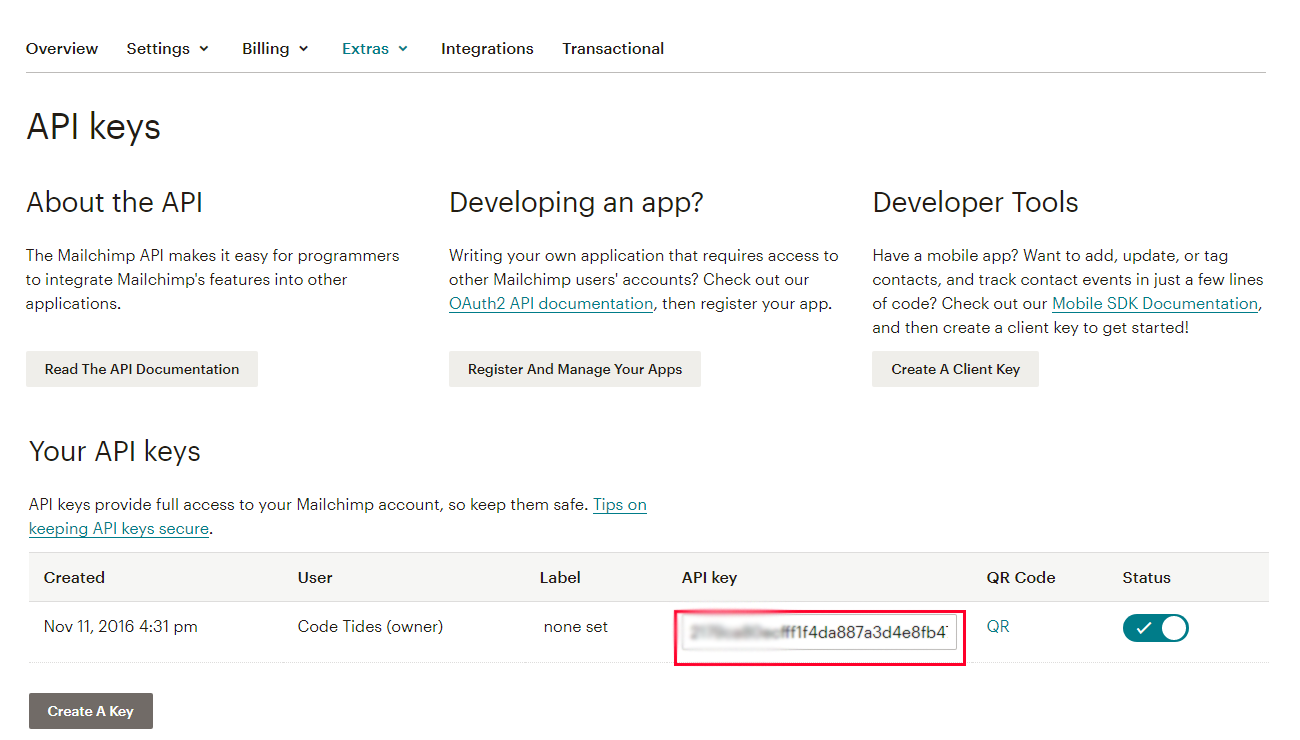Screen dimensions: 1300x740
Task: Expand the Settings dropdown menu
Action: coord(167,48)
